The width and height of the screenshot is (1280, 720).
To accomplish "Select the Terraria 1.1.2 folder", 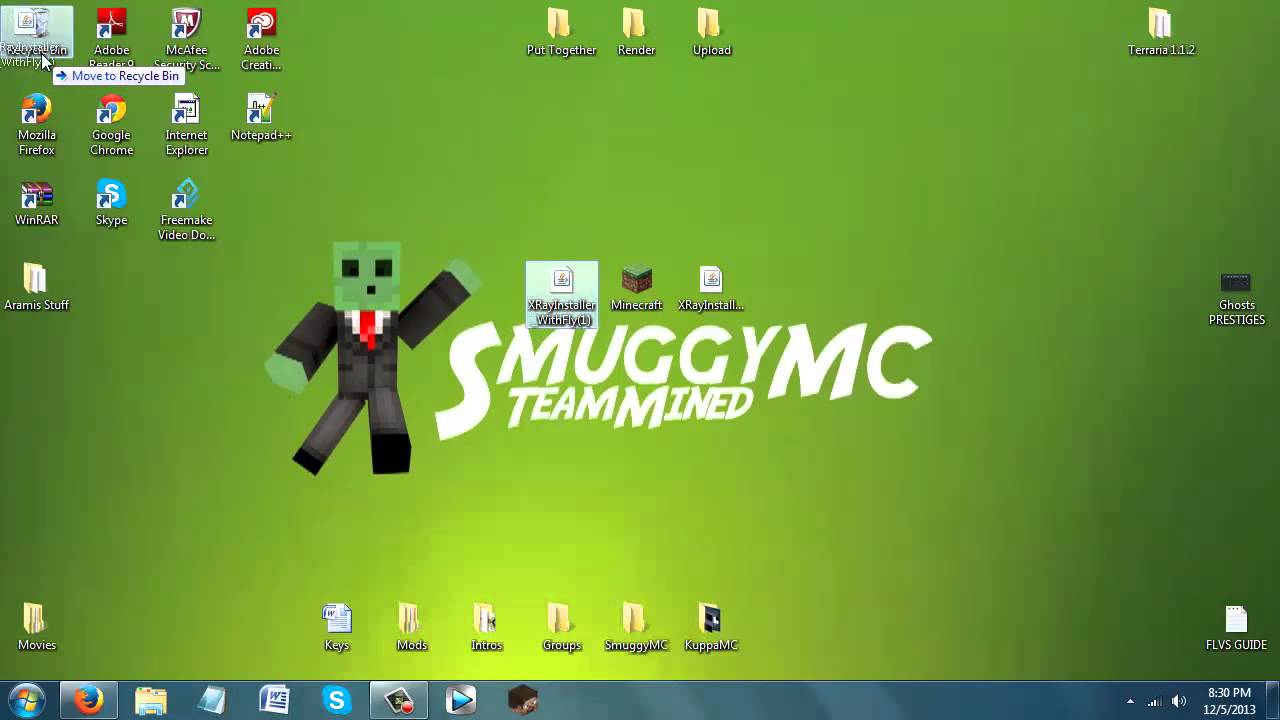I will [x=1161, y=33].
